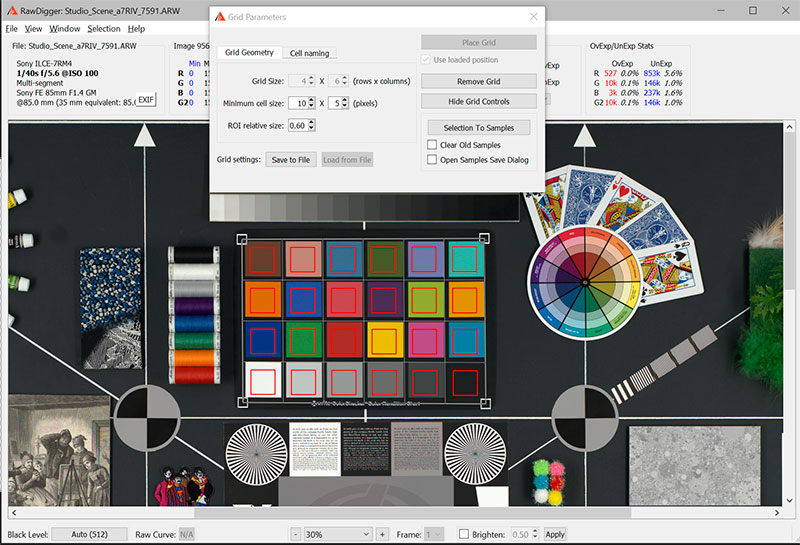Close the Grid Parameters dialog
Viewport: 800px width, 545px height.
tap(534, 17)
